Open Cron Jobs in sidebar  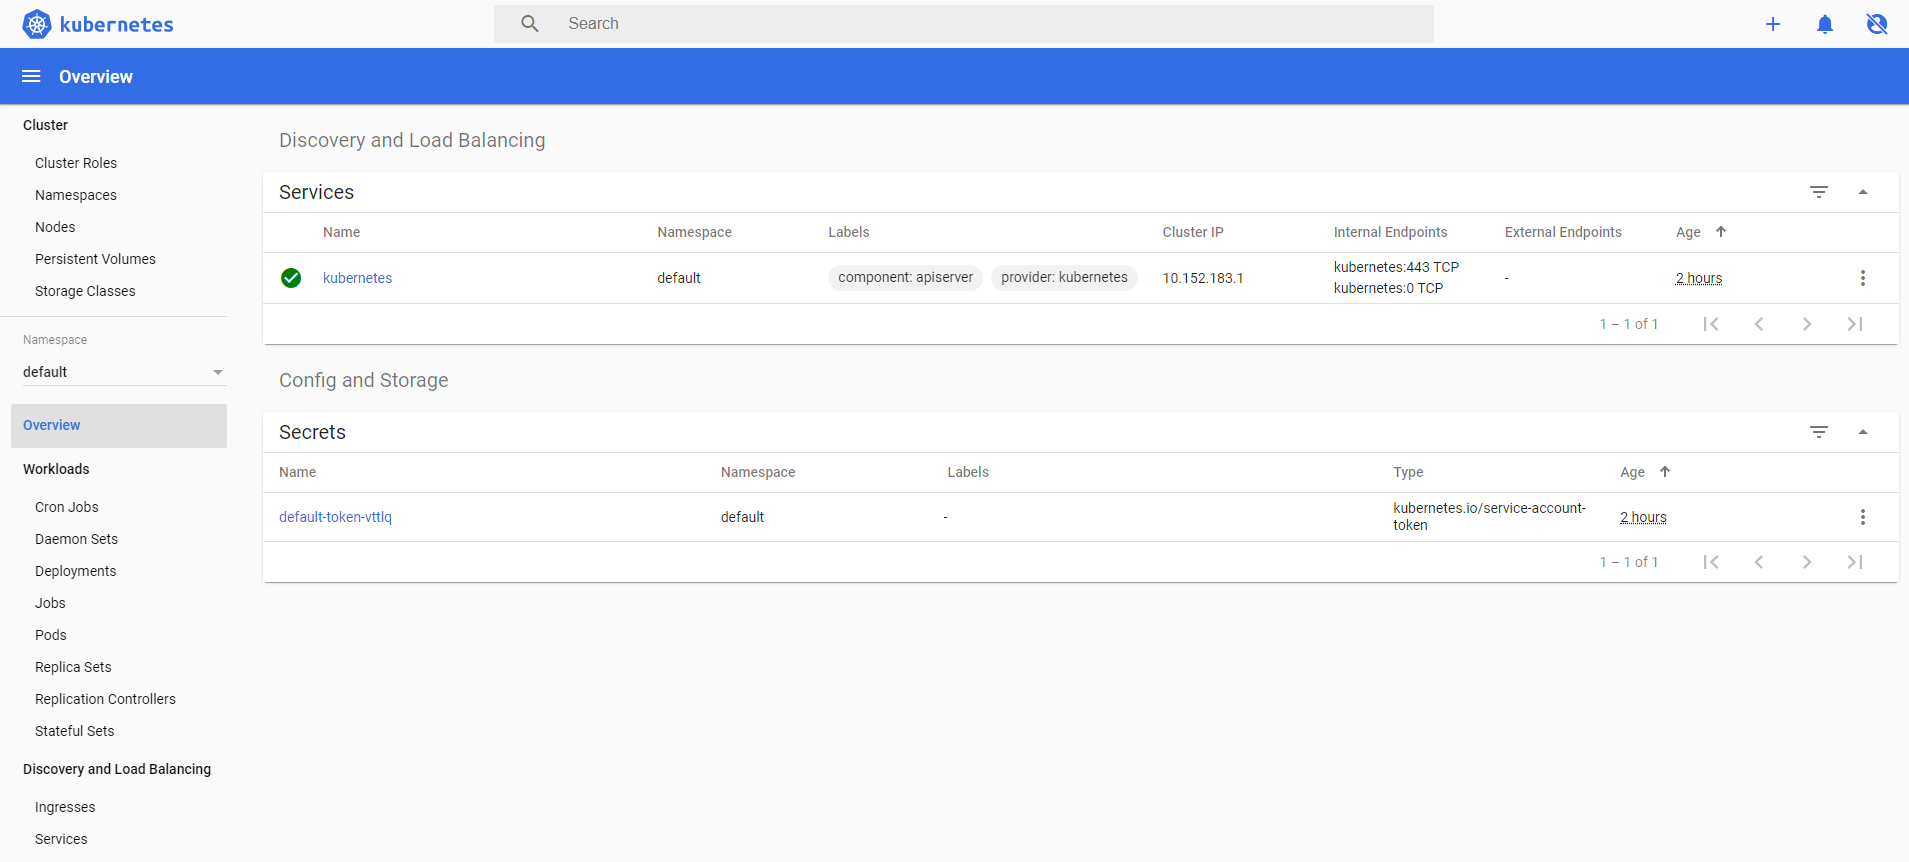click(x=67, y=507)
